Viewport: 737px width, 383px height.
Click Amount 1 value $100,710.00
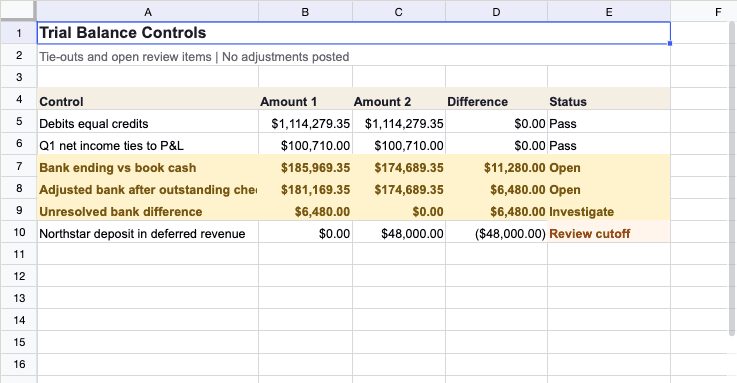pos(305,143)
